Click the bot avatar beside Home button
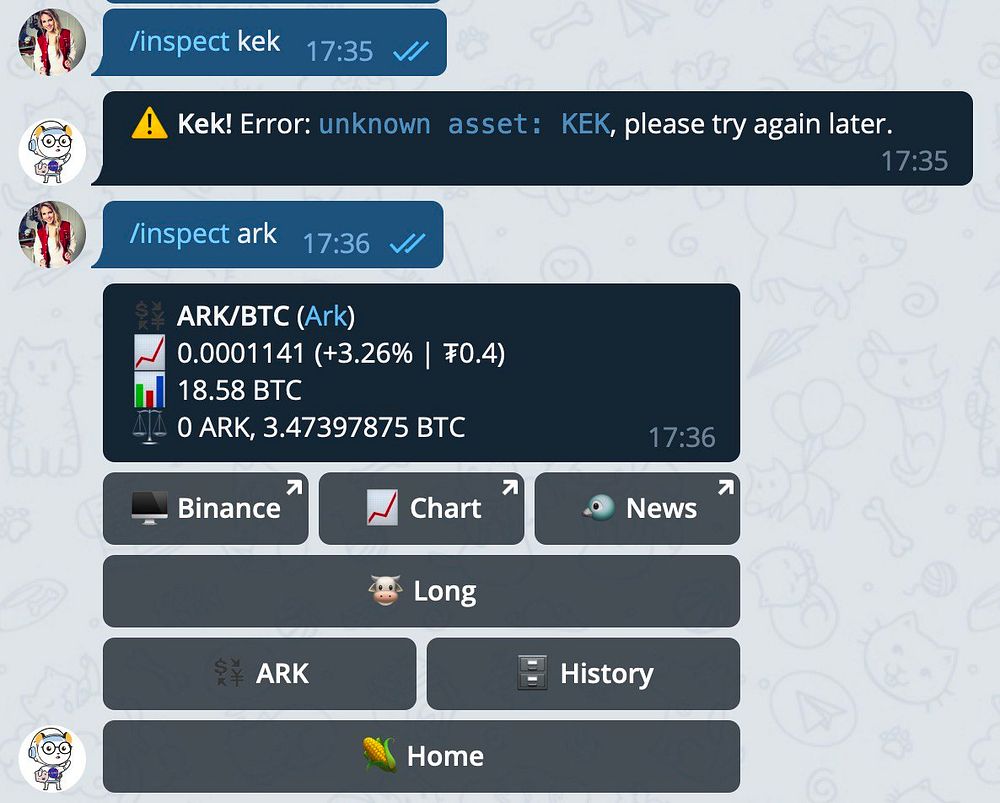The height and width of the screenshot is (803, 1000). tap(52, 759)
